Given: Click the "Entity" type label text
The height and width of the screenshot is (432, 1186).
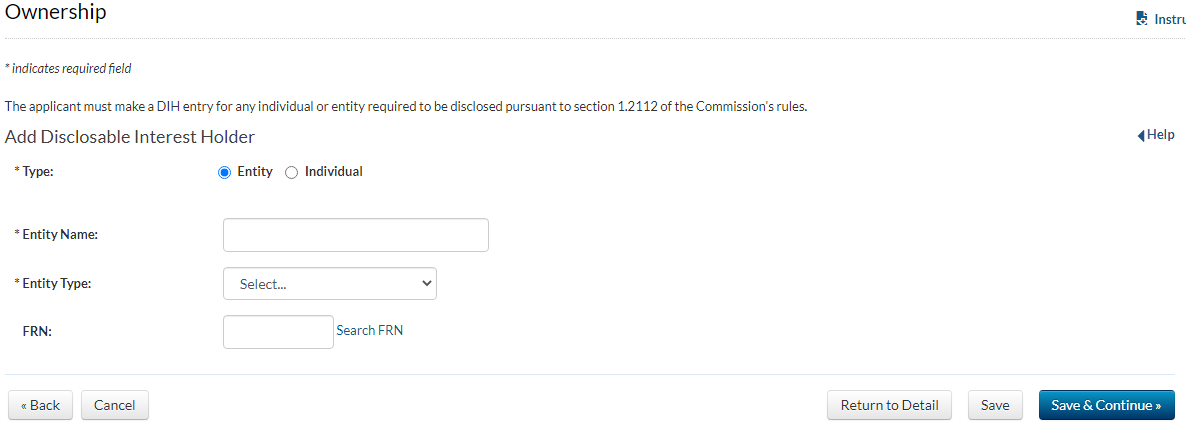Looking at the screenshot, I should pos(255,172).
